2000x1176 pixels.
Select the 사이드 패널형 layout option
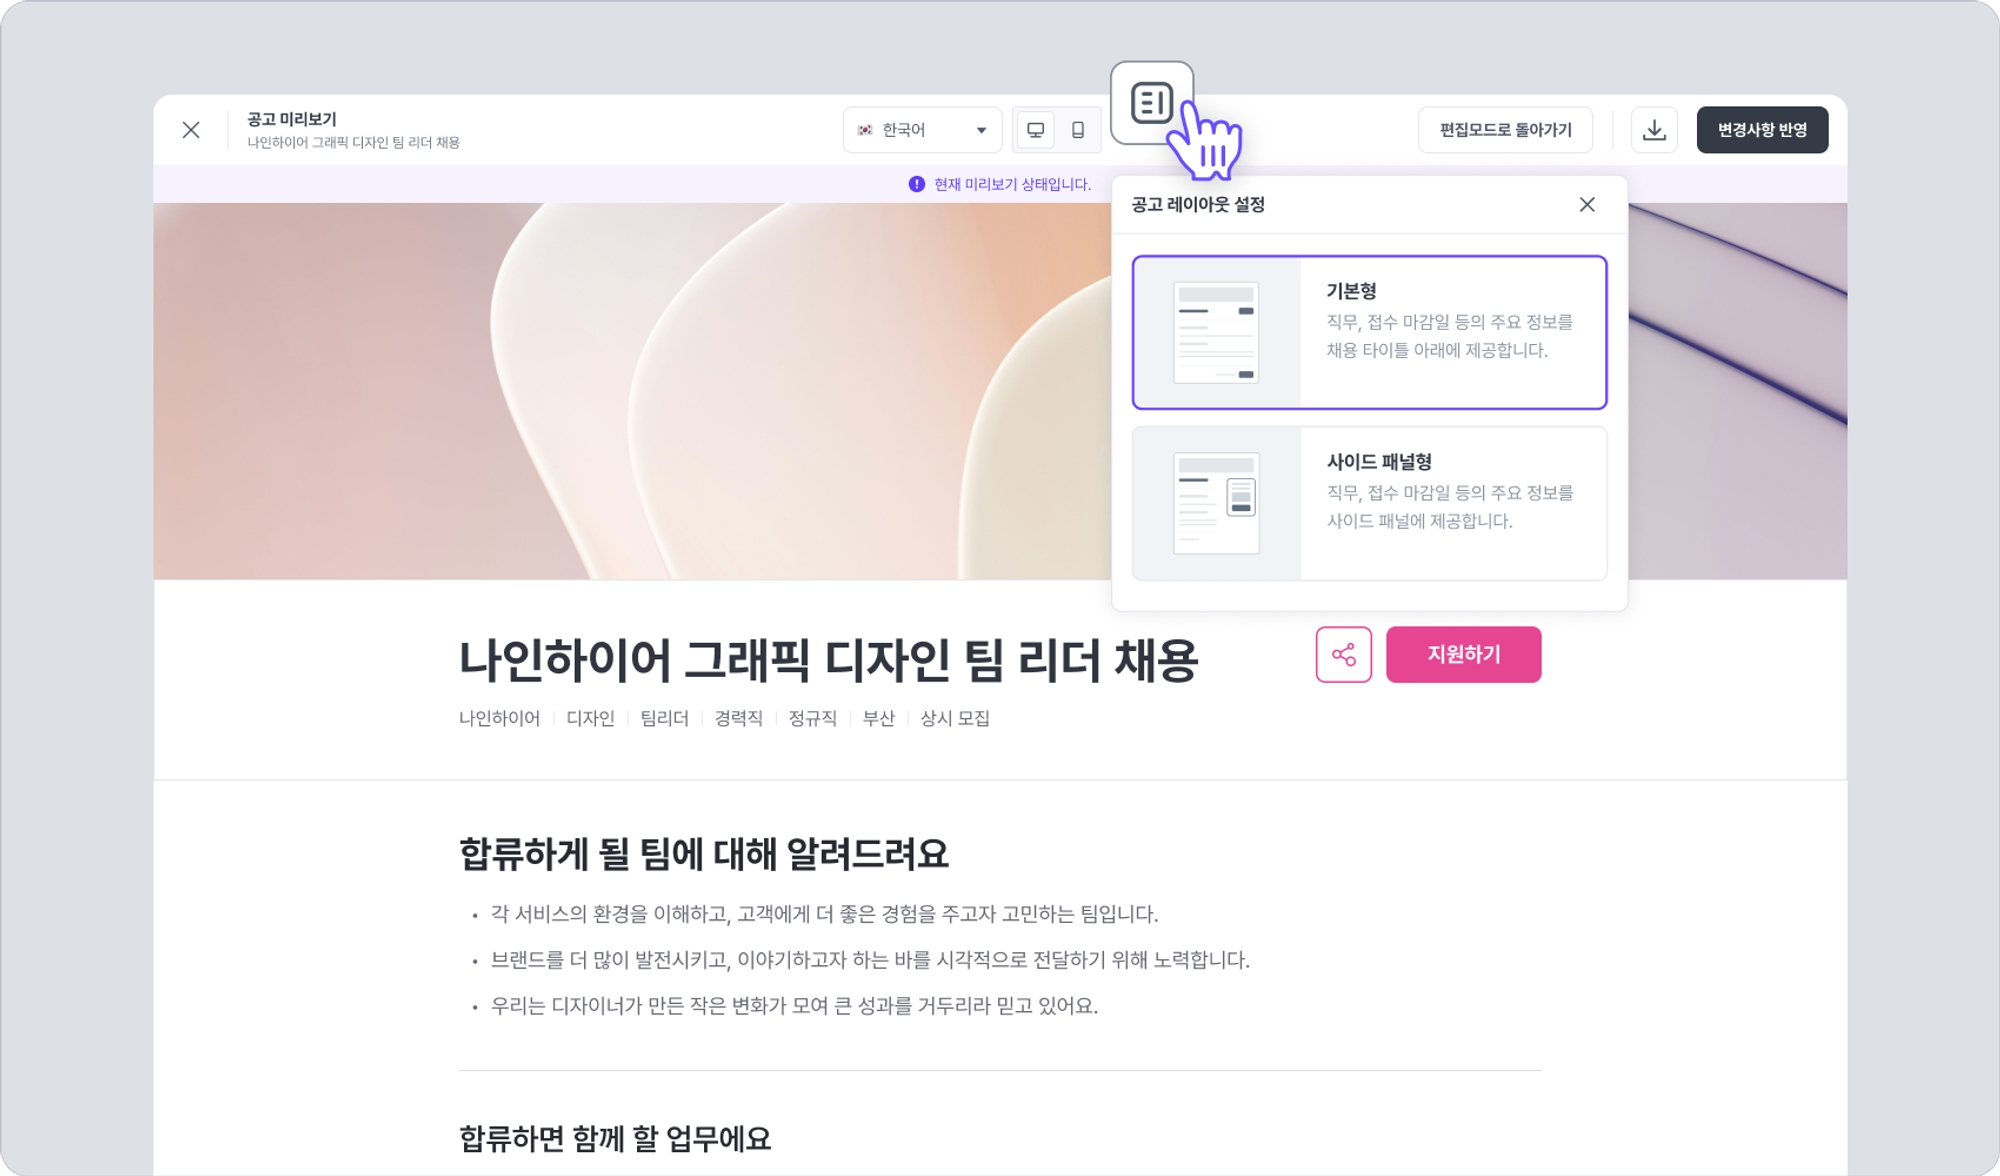[x=1369, y=503]
